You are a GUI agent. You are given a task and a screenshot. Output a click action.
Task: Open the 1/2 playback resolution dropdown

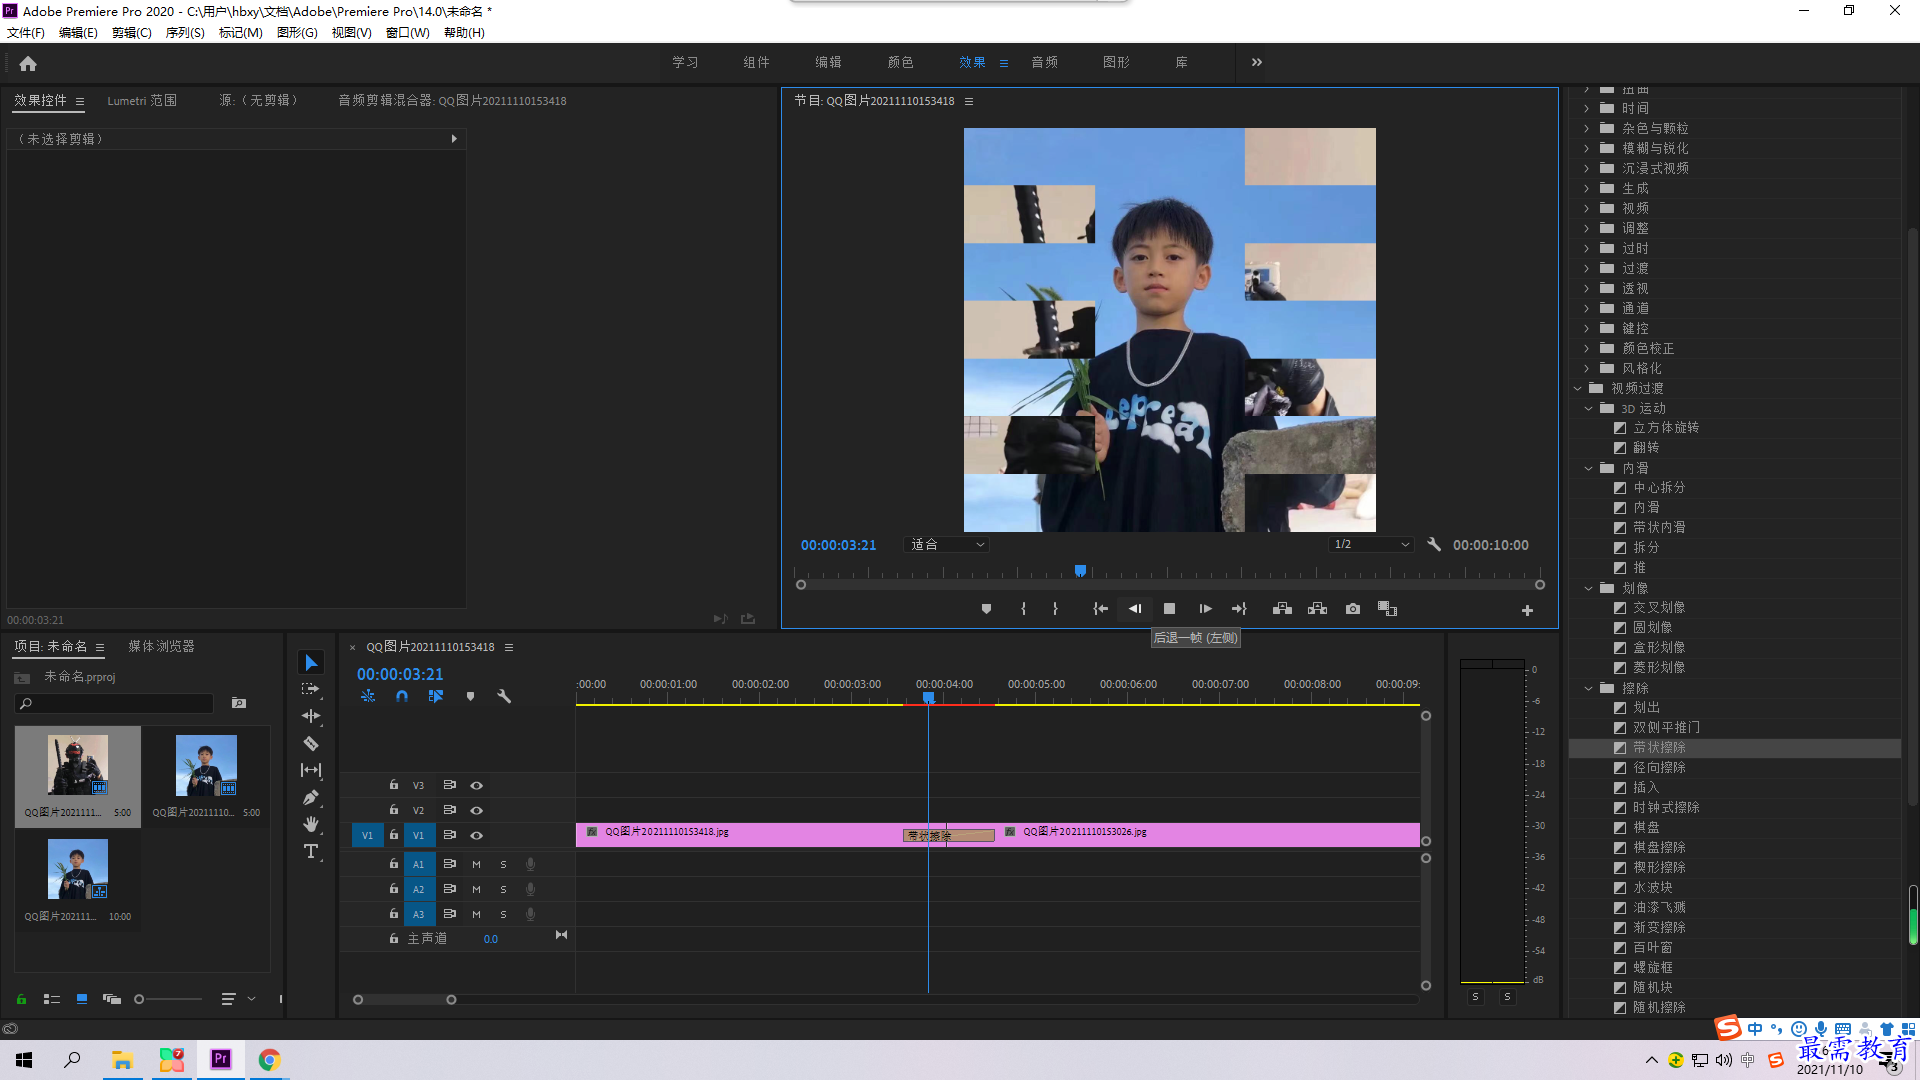[1371, 545]
